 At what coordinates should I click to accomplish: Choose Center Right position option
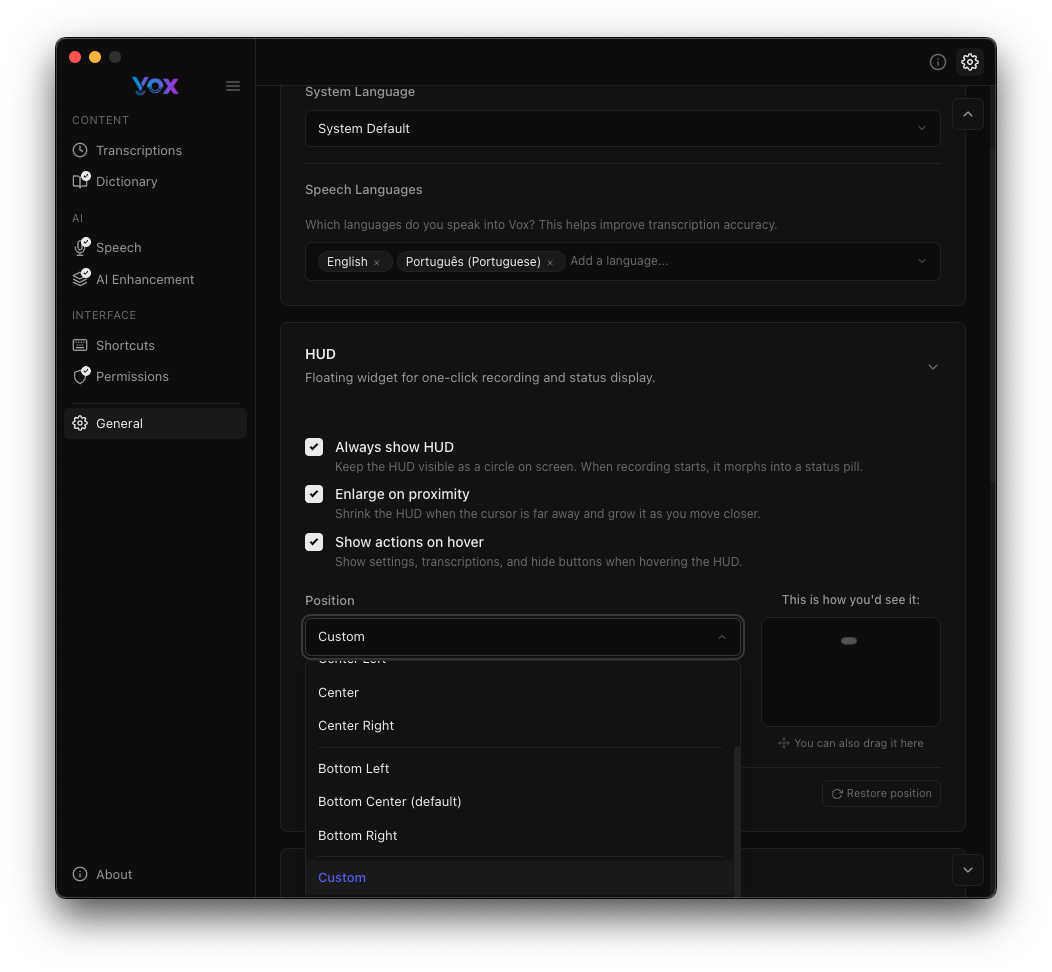coord(356,725)
